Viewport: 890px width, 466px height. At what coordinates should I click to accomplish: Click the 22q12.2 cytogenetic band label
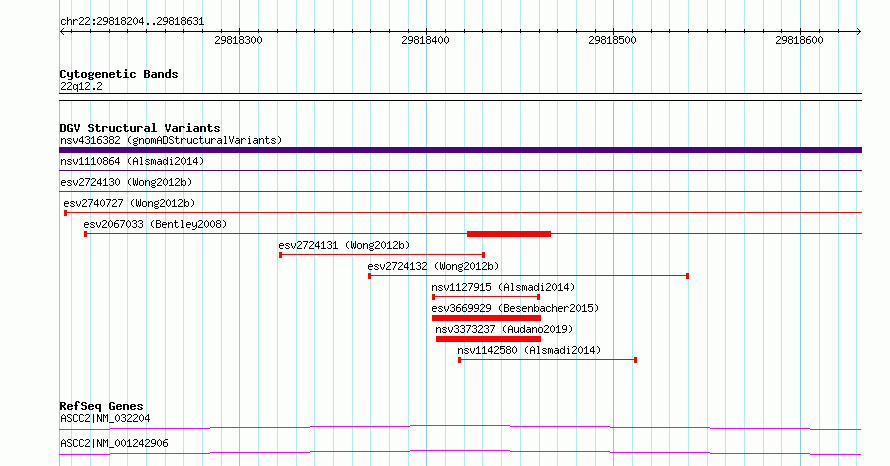point(81,86)
